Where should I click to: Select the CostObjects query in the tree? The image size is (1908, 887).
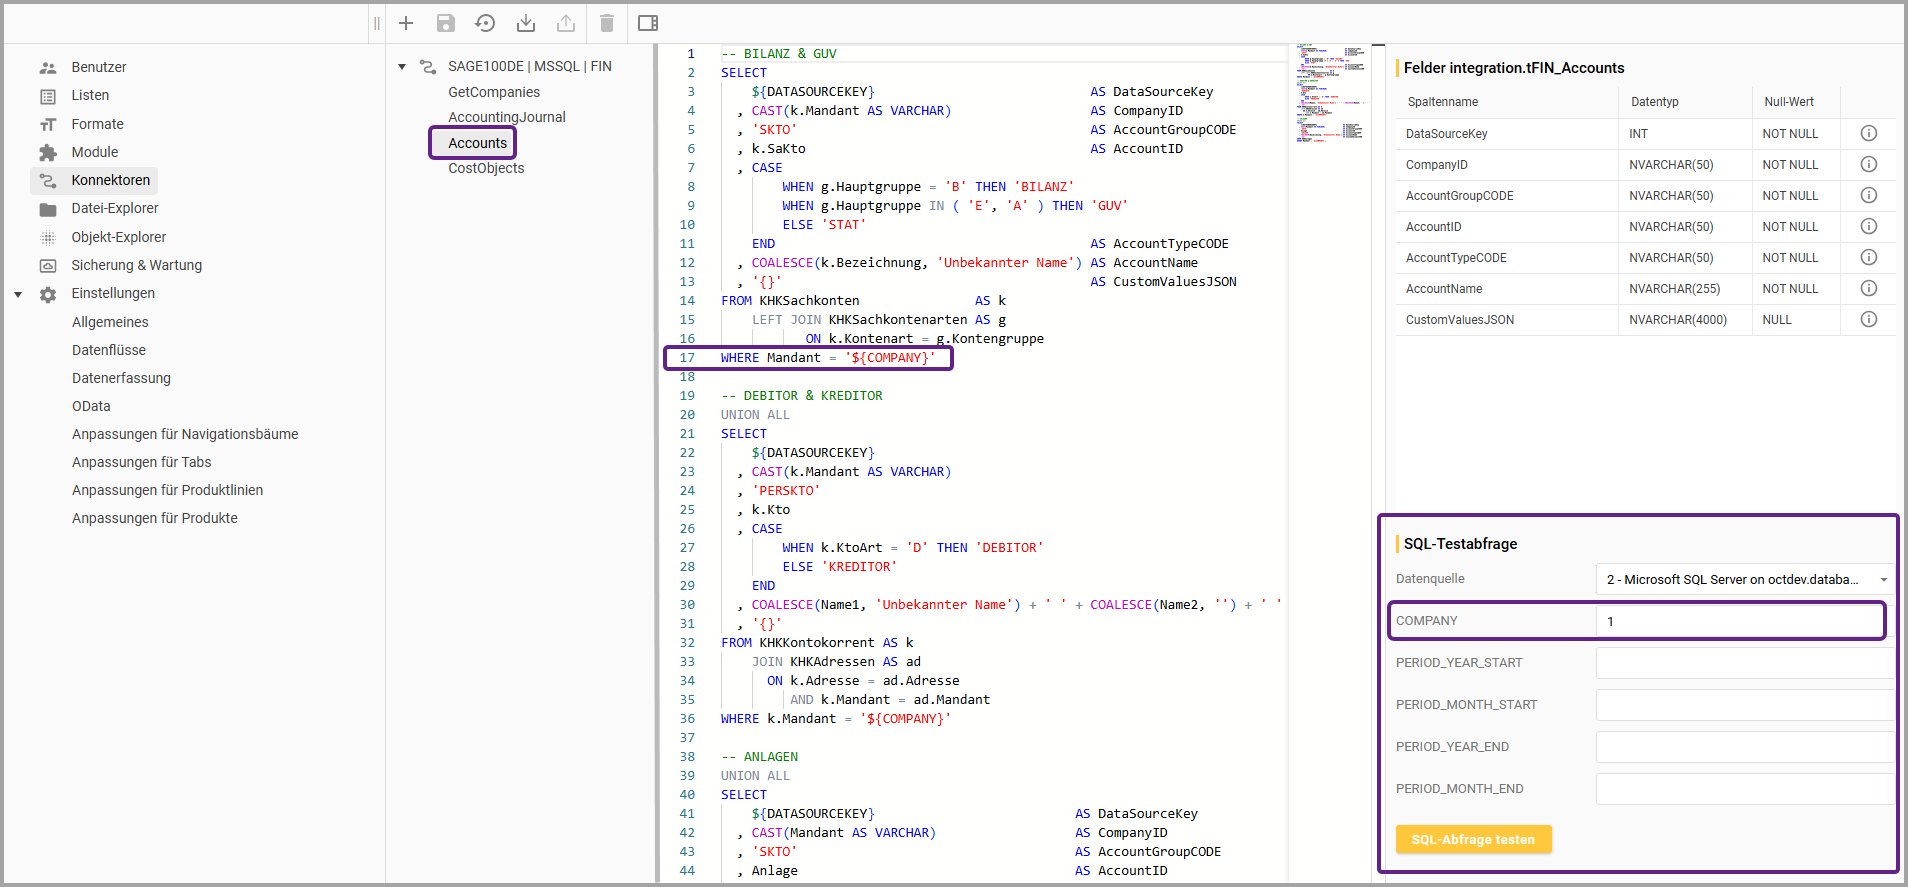coord(486,168)
